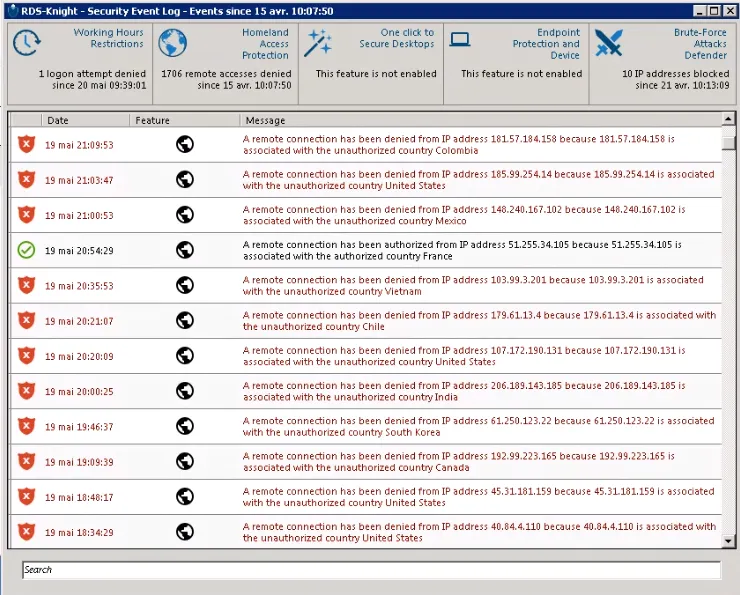Click the globe feature icon in the India event row
The width and height of the screenshot is (740, 595).
click(185, 391)
